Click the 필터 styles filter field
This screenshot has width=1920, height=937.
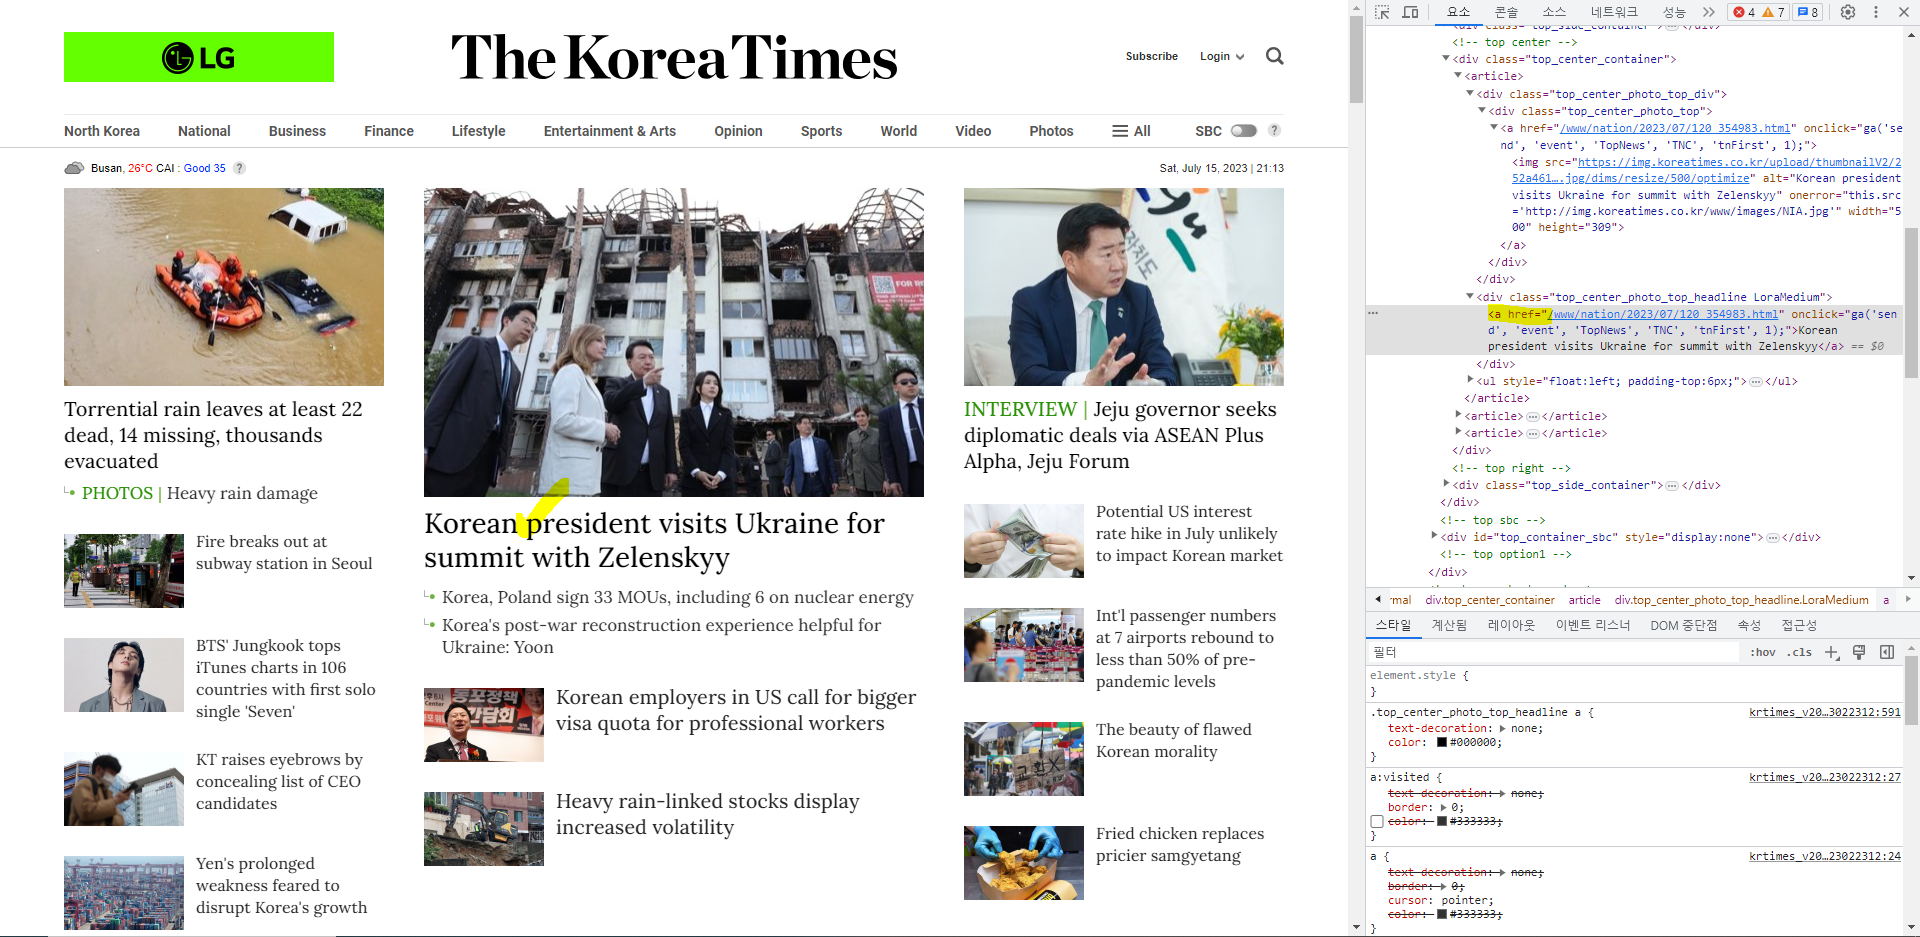[1554, 652]
